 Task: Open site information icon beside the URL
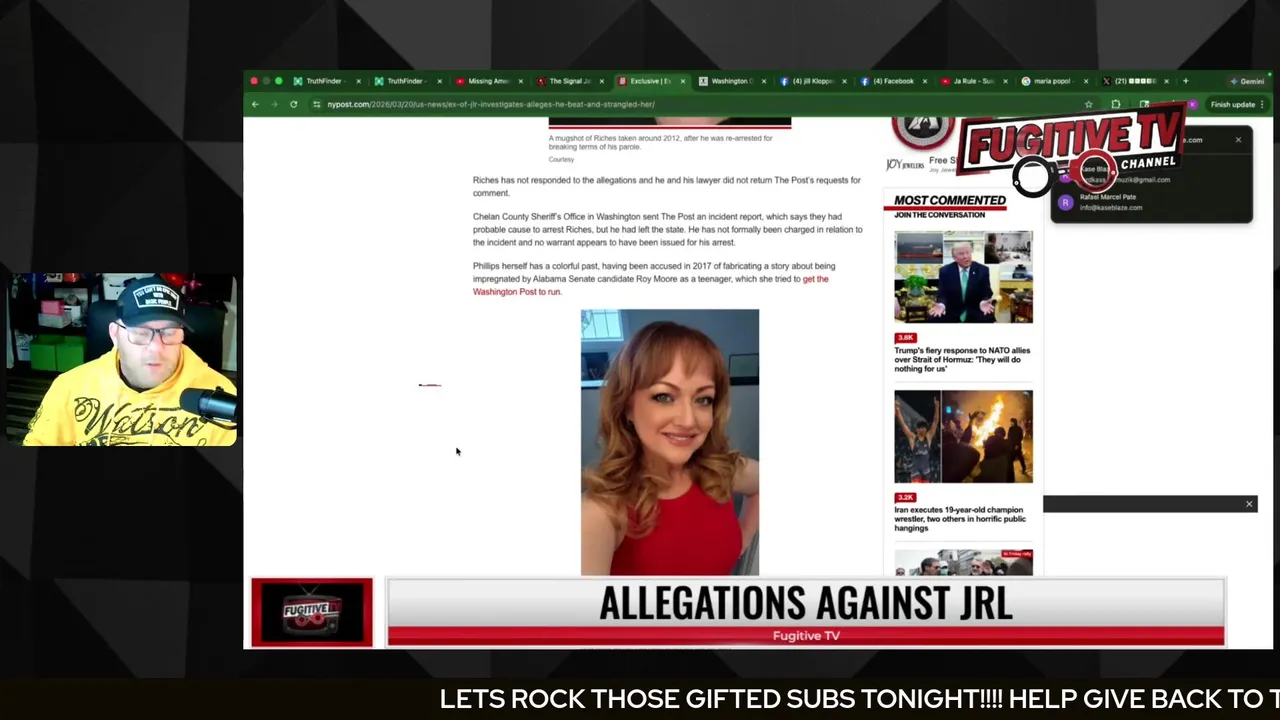316,104
